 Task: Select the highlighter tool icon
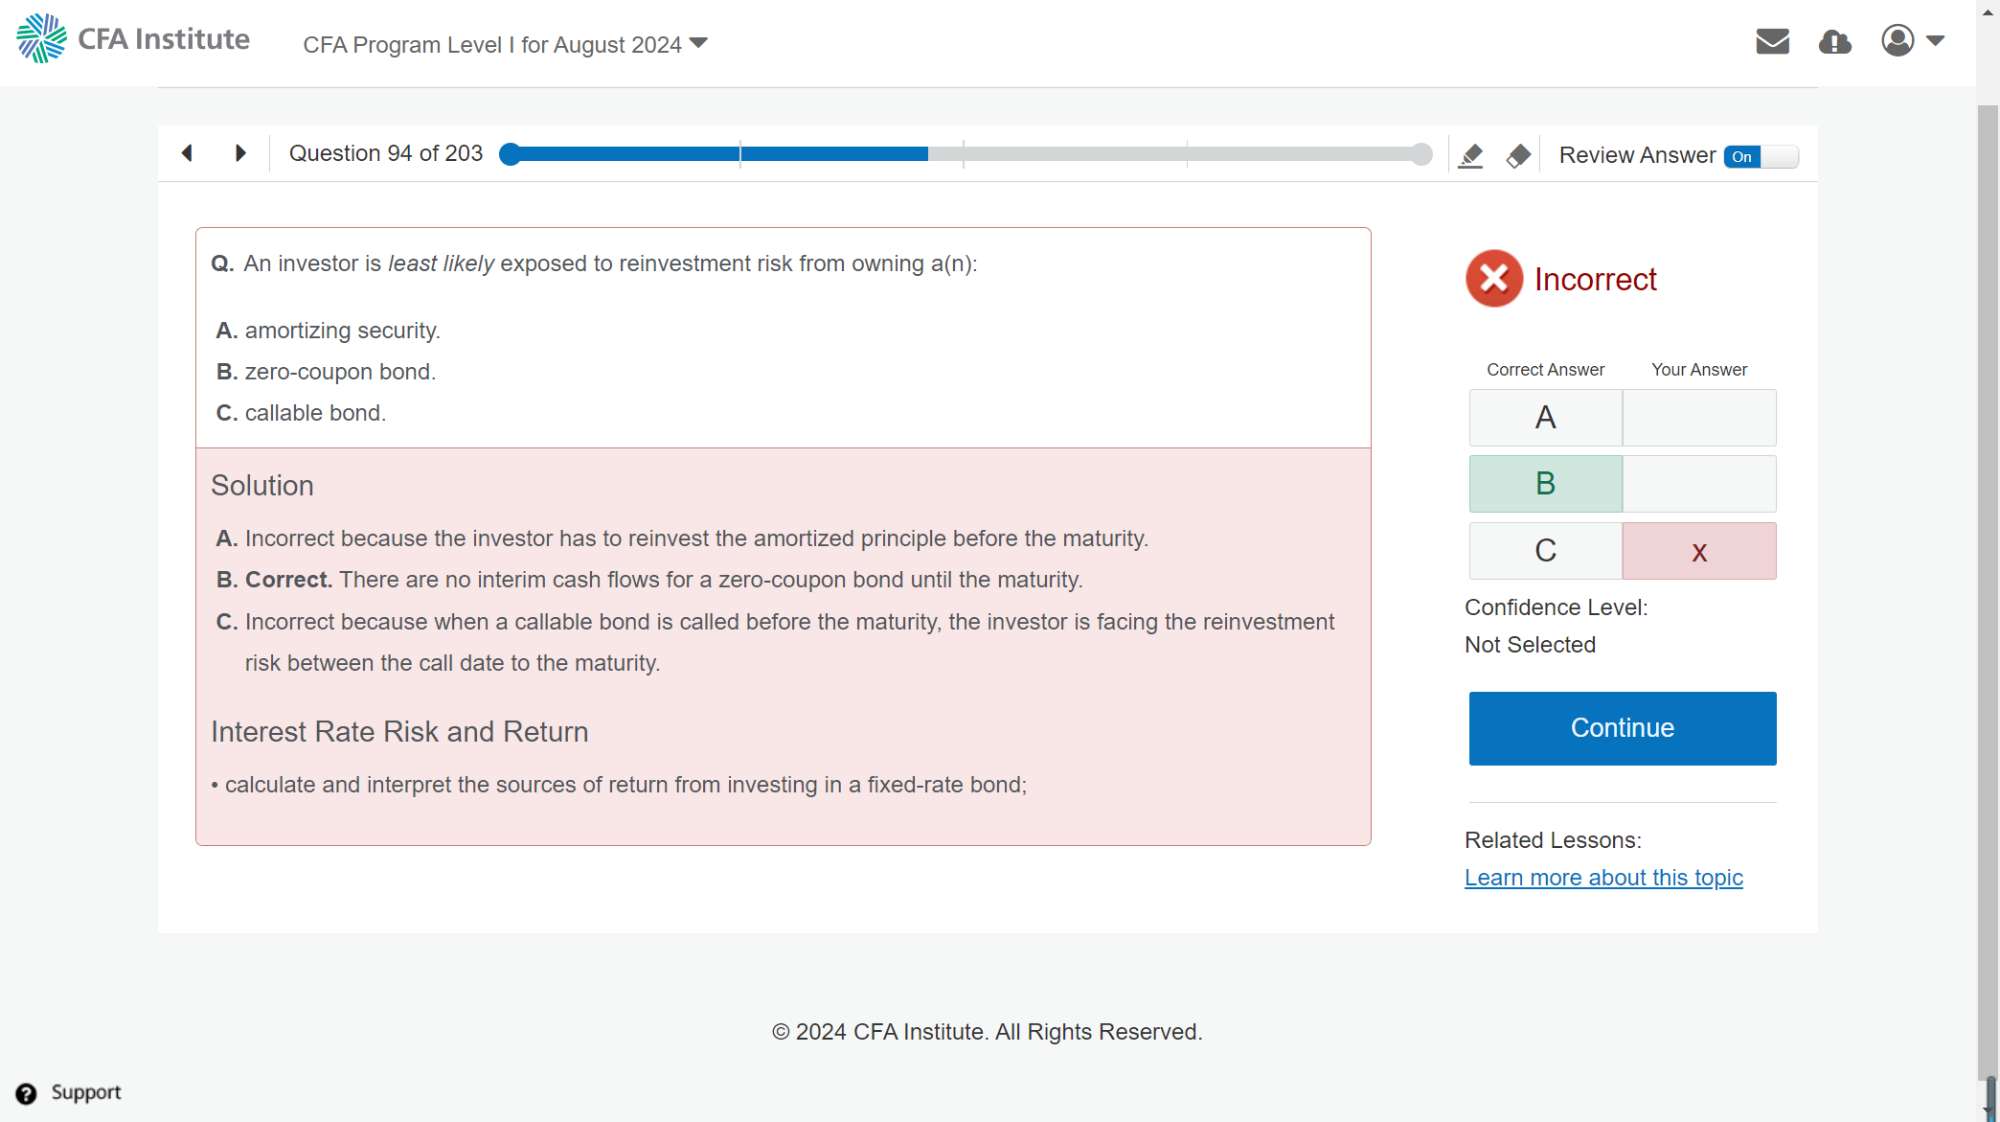pyautogui.click(x=1470, y=156)
